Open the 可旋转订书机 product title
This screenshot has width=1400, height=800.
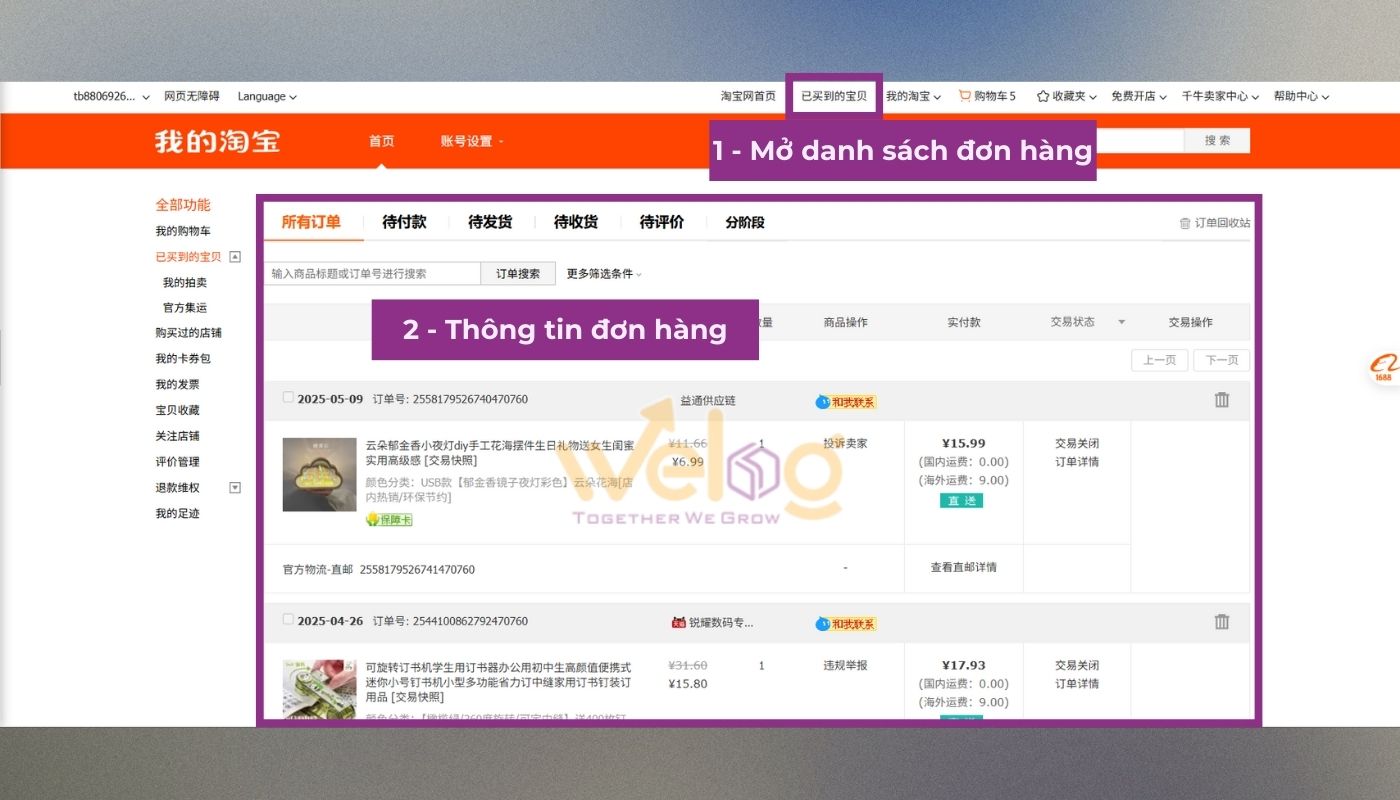pyautogui.click(x=498, y=682)
